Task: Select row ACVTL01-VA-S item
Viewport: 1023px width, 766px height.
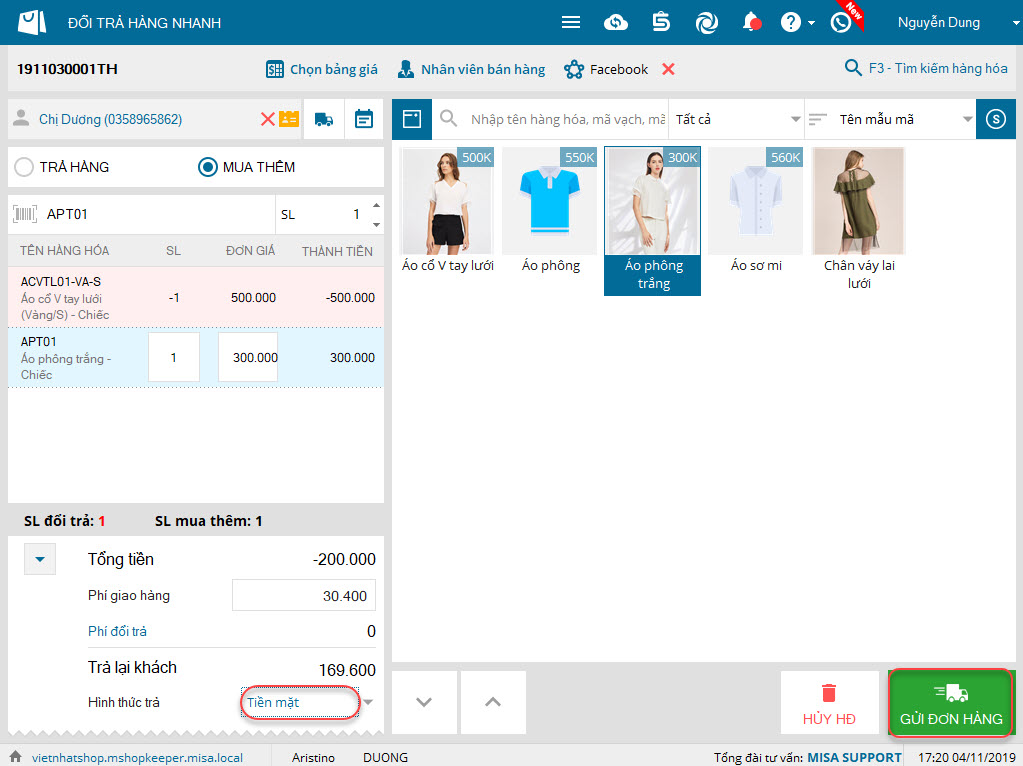Action: [196, 298]
